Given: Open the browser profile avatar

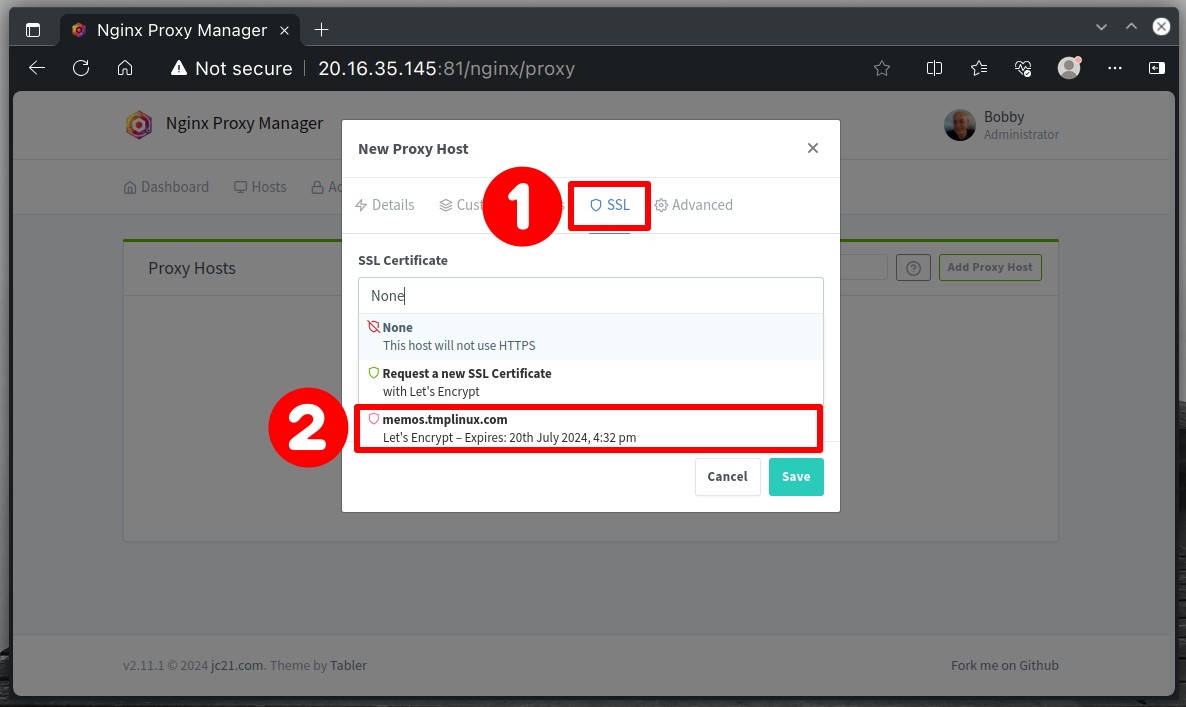Looking at the screenshot, I should click(1069, 68).
